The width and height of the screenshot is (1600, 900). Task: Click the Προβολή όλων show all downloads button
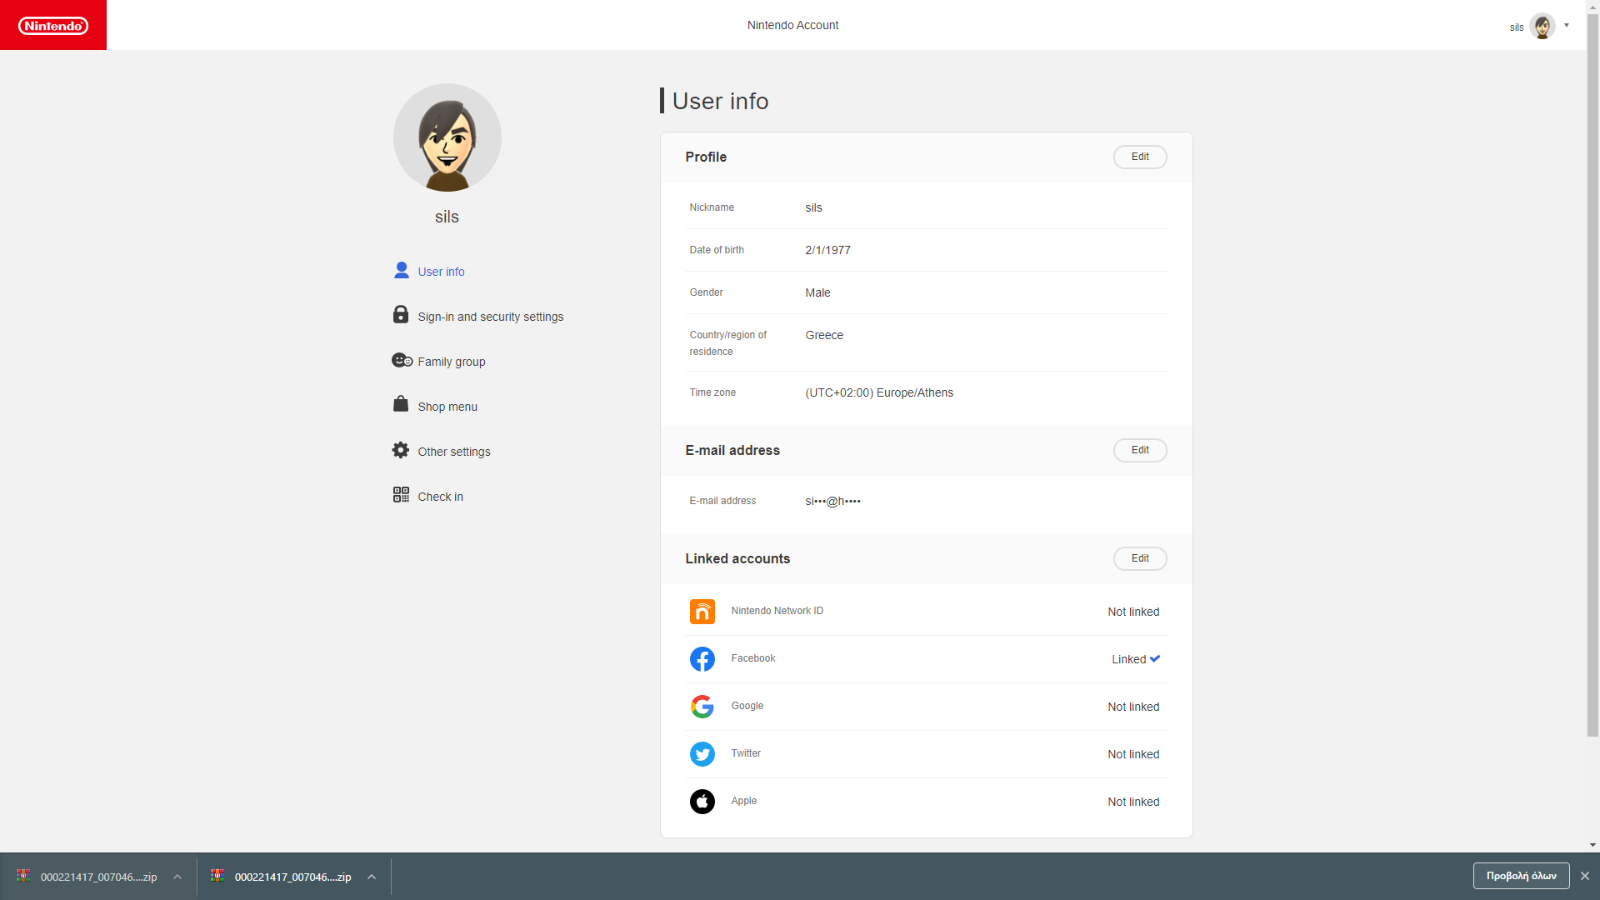1521,876
